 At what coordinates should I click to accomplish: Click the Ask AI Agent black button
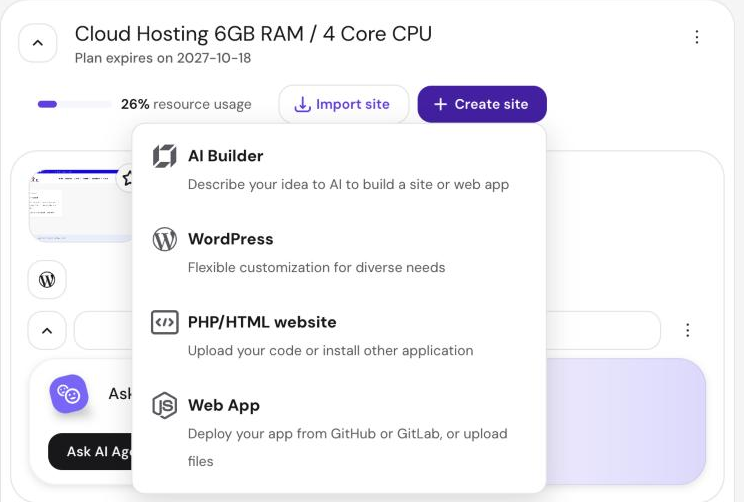[x=90, y=452]
